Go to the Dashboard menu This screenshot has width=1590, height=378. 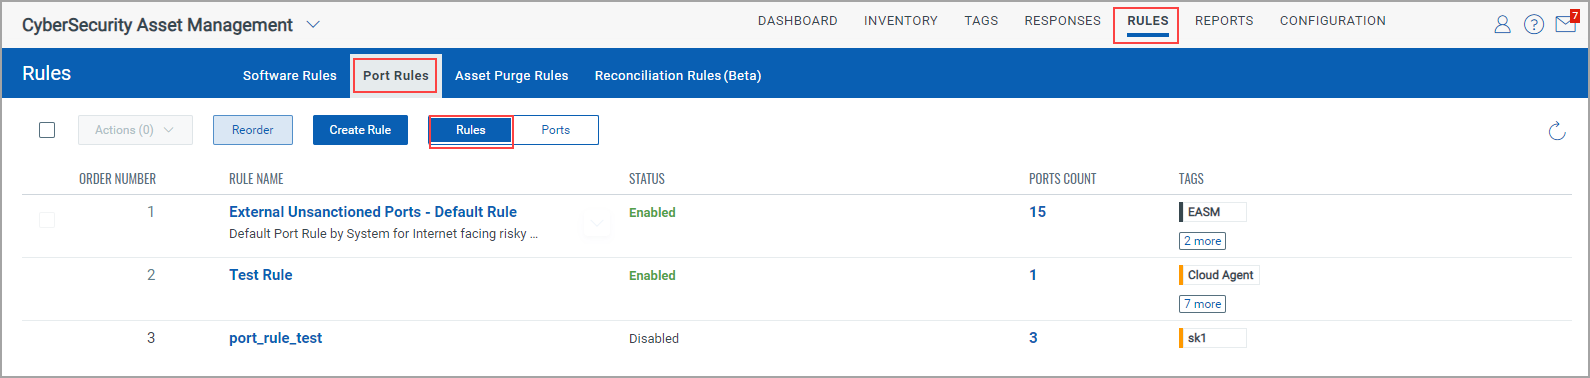797,21
